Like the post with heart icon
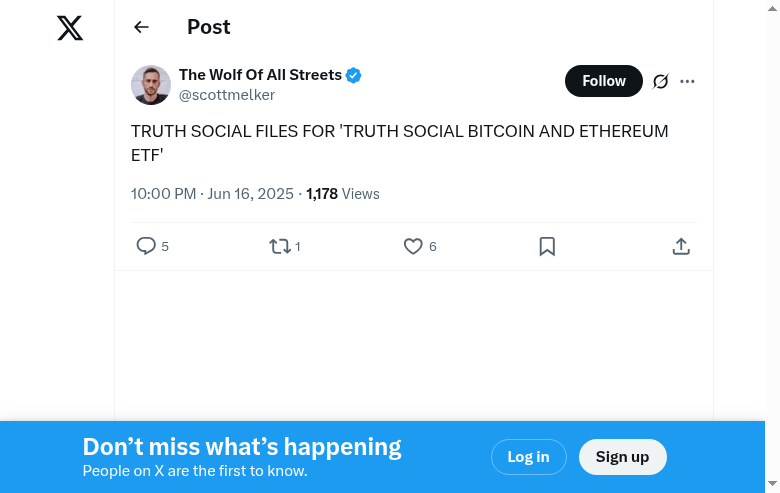The height and width of the screenshot is (493, 780). [x=413, y=246]
